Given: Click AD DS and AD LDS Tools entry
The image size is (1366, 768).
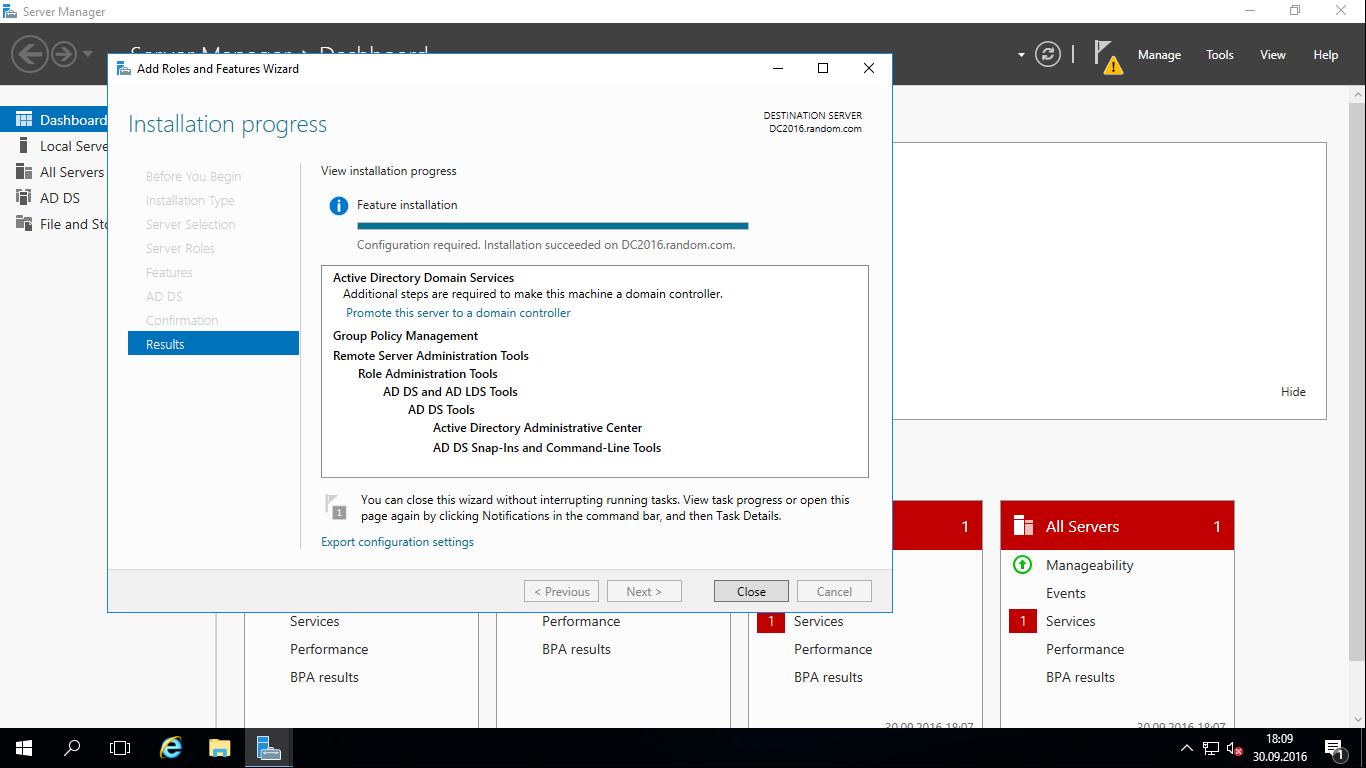Looking at the screenshot, I should [x=450, y=392].
